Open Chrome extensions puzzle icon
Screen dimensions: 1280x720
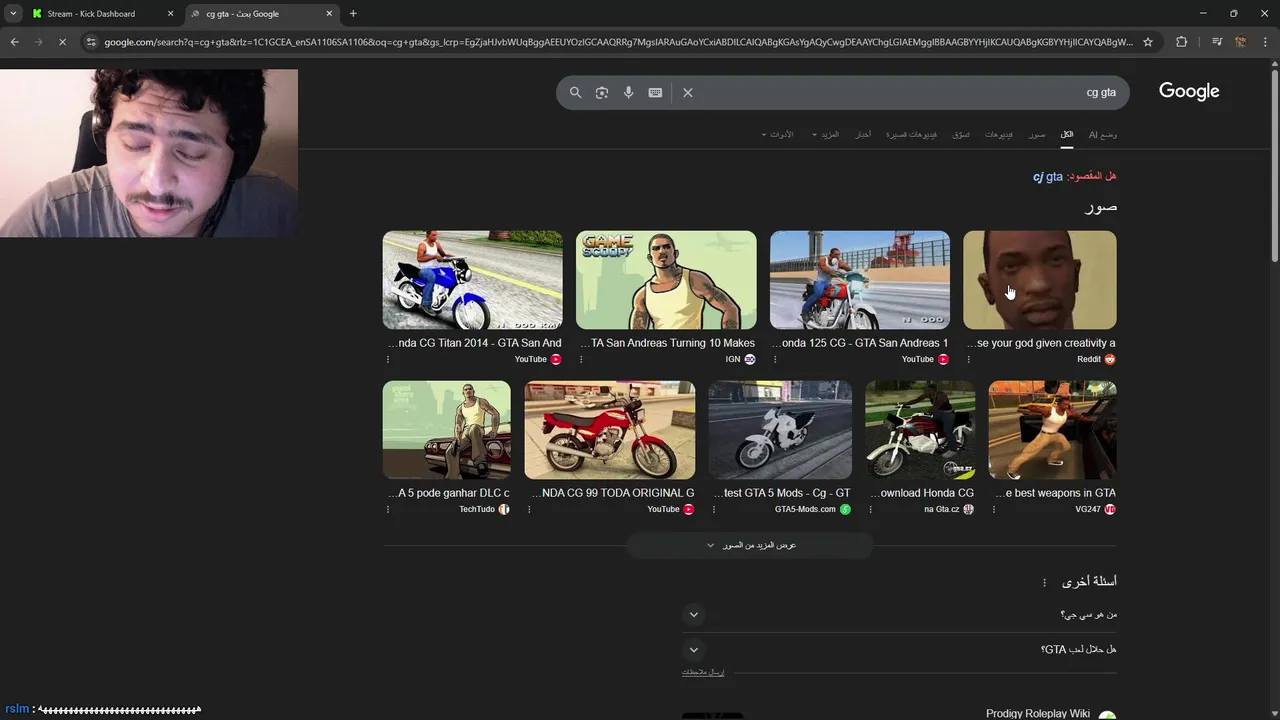click(x=1181, y=42)
